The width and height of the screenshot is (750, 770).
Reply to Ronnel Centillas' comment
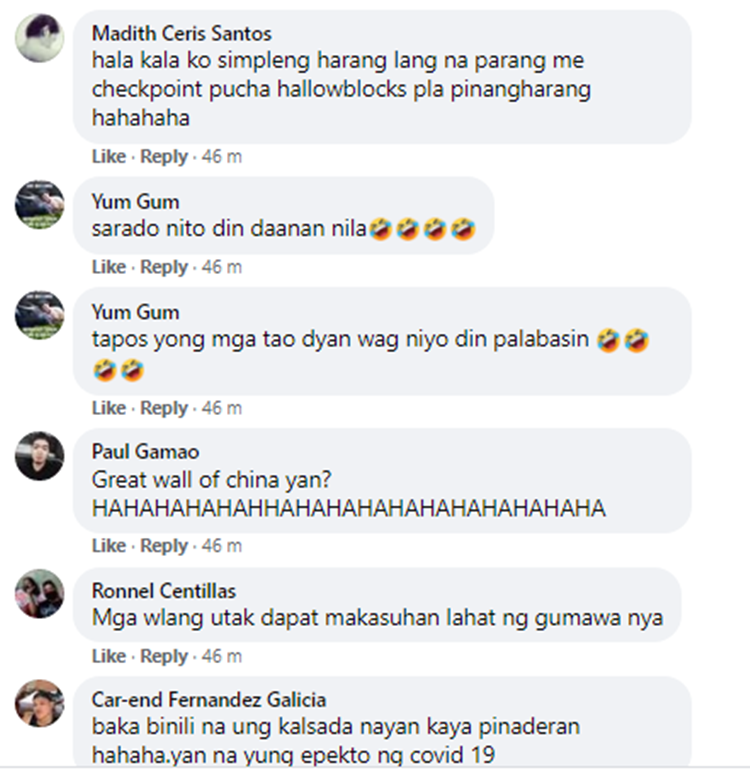[164, 656]
